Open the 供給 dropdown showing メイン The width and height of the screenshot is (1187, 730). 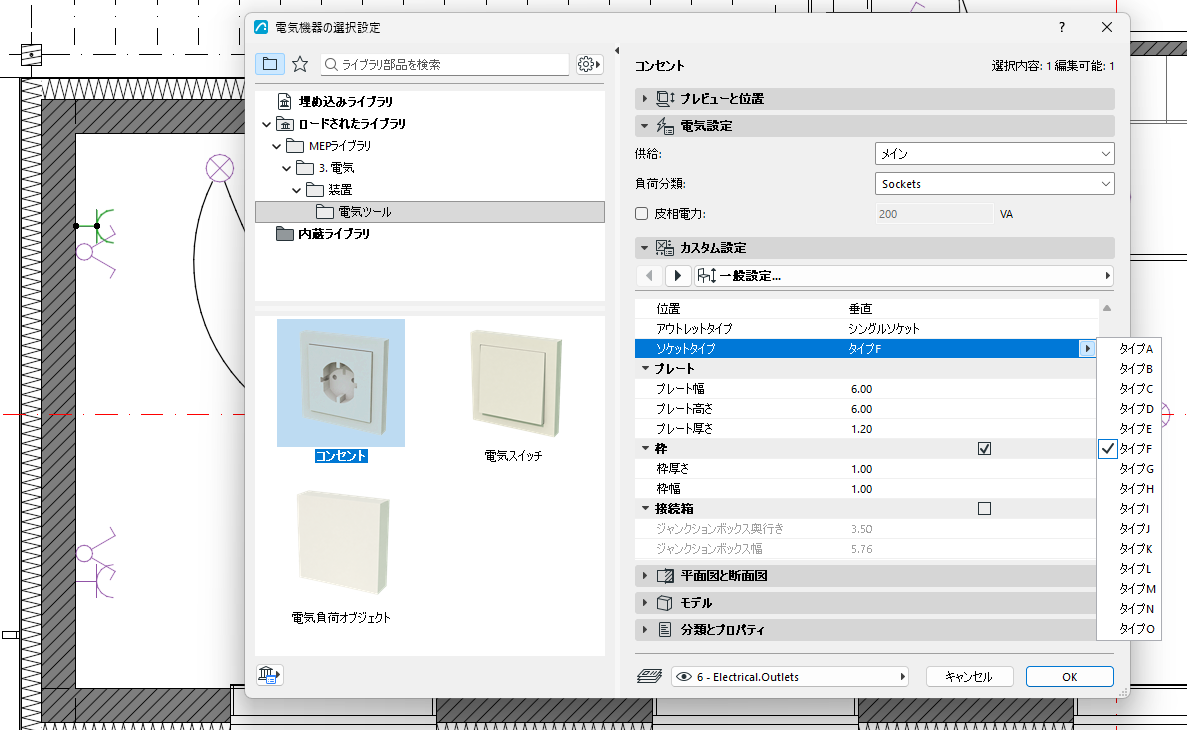pyautogui.click(x=994, y=154)
